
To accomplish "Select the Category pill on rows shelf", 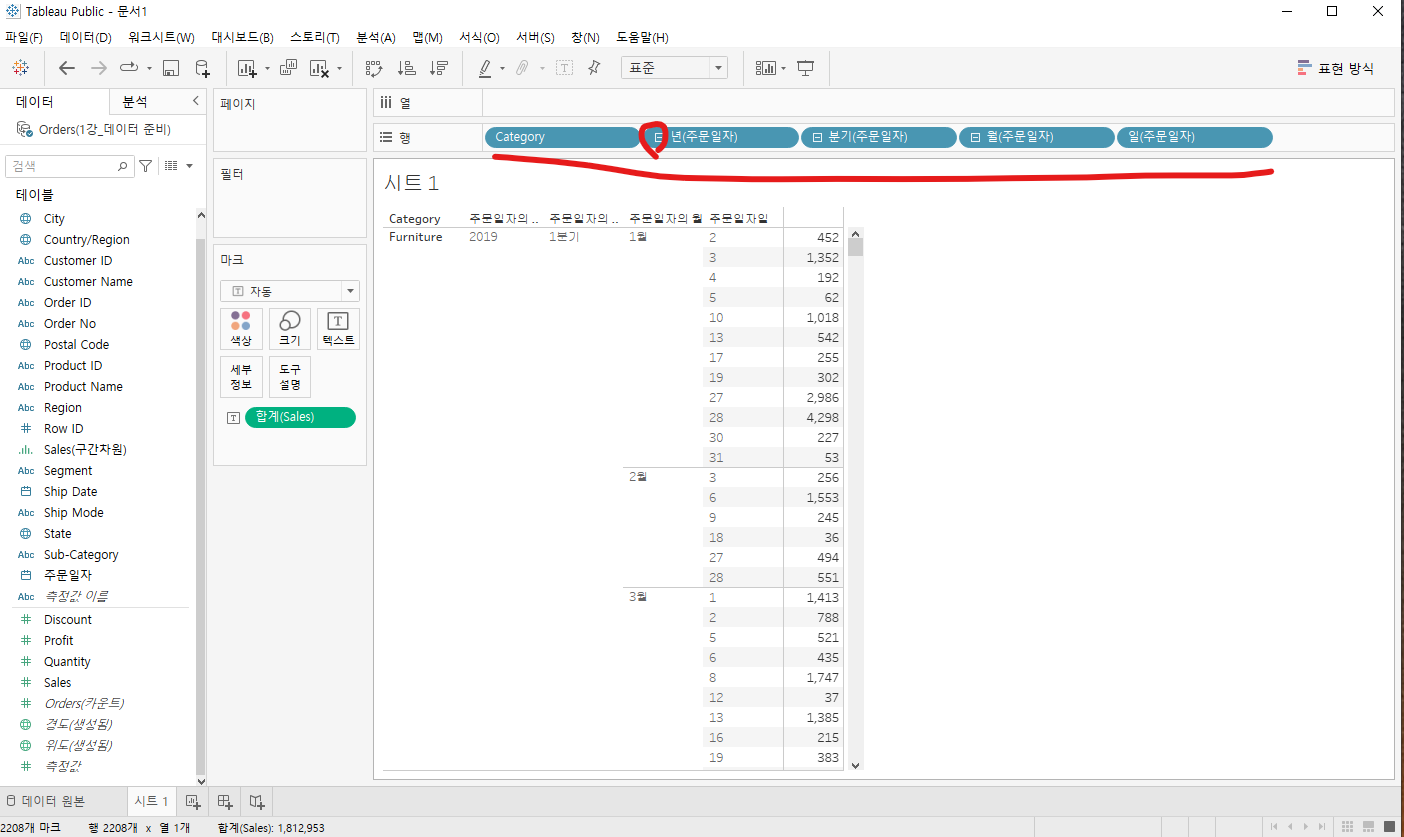I will point(561,137).
